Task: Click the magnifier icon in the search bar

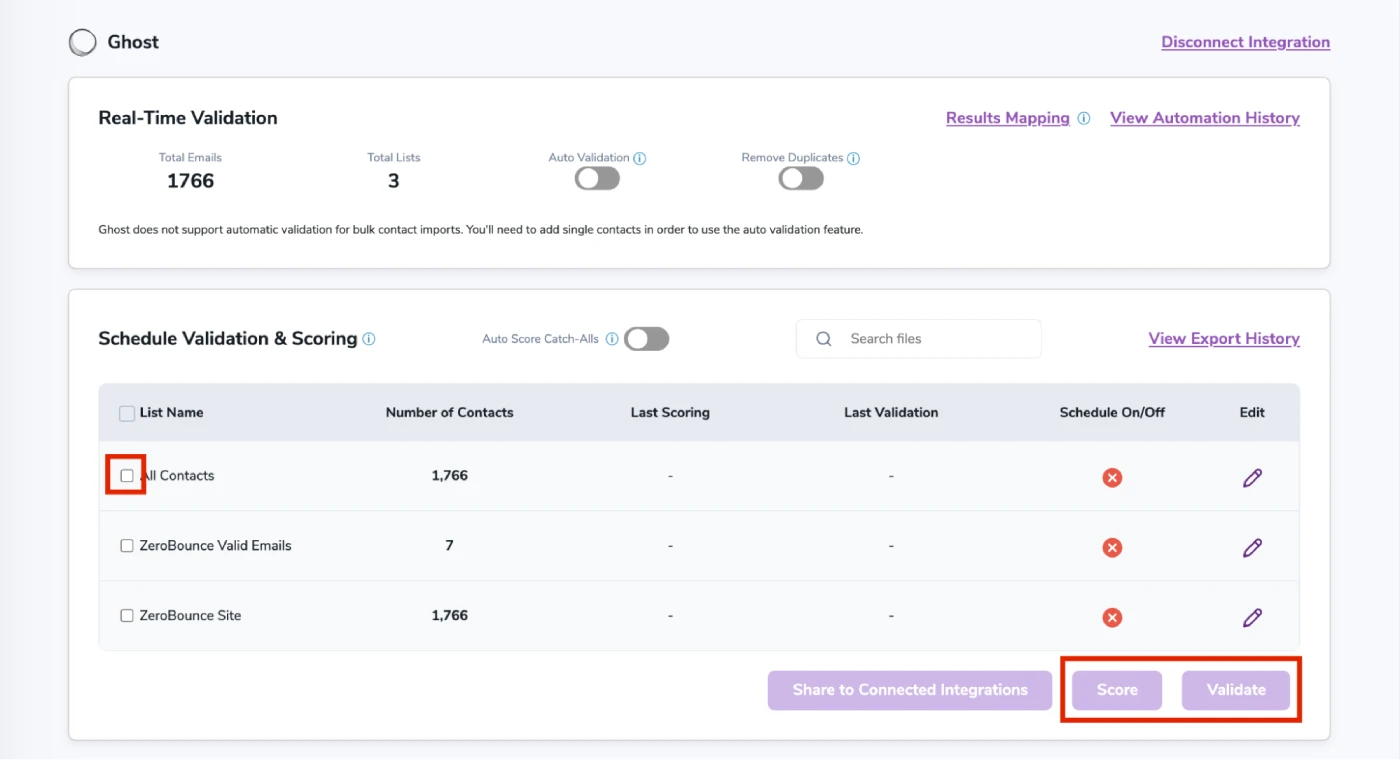Action: pyautogui.click(x=822, y=338)
